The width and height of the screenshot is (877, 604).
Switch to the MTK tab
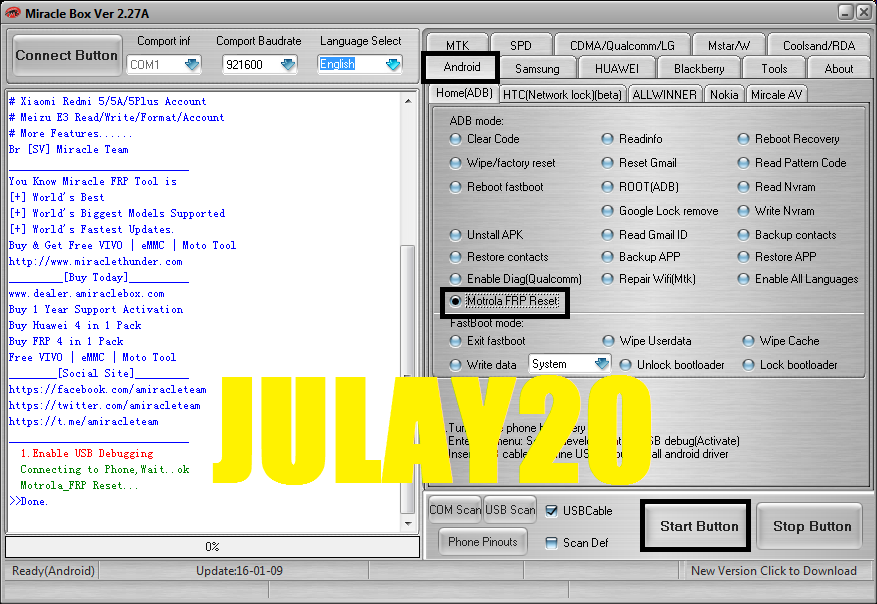(x=458, y=45)
